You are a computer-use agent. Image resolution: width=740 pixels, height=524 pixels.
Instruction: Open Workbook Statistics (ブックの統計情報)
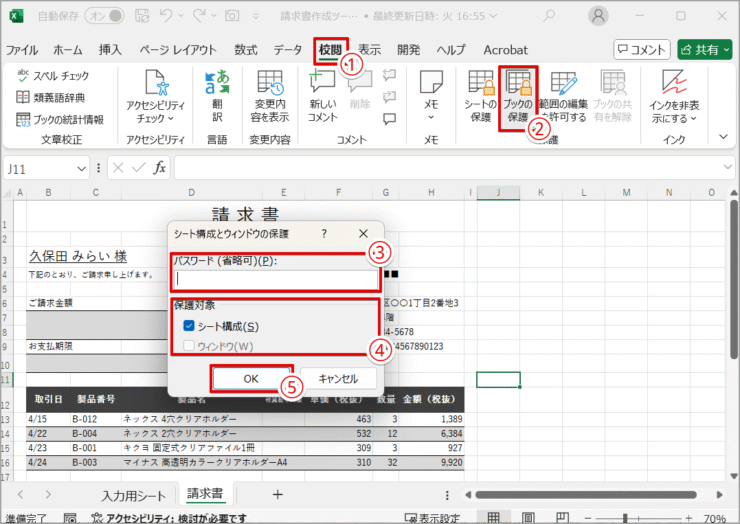pyautogui.click(x=59, y=119)
